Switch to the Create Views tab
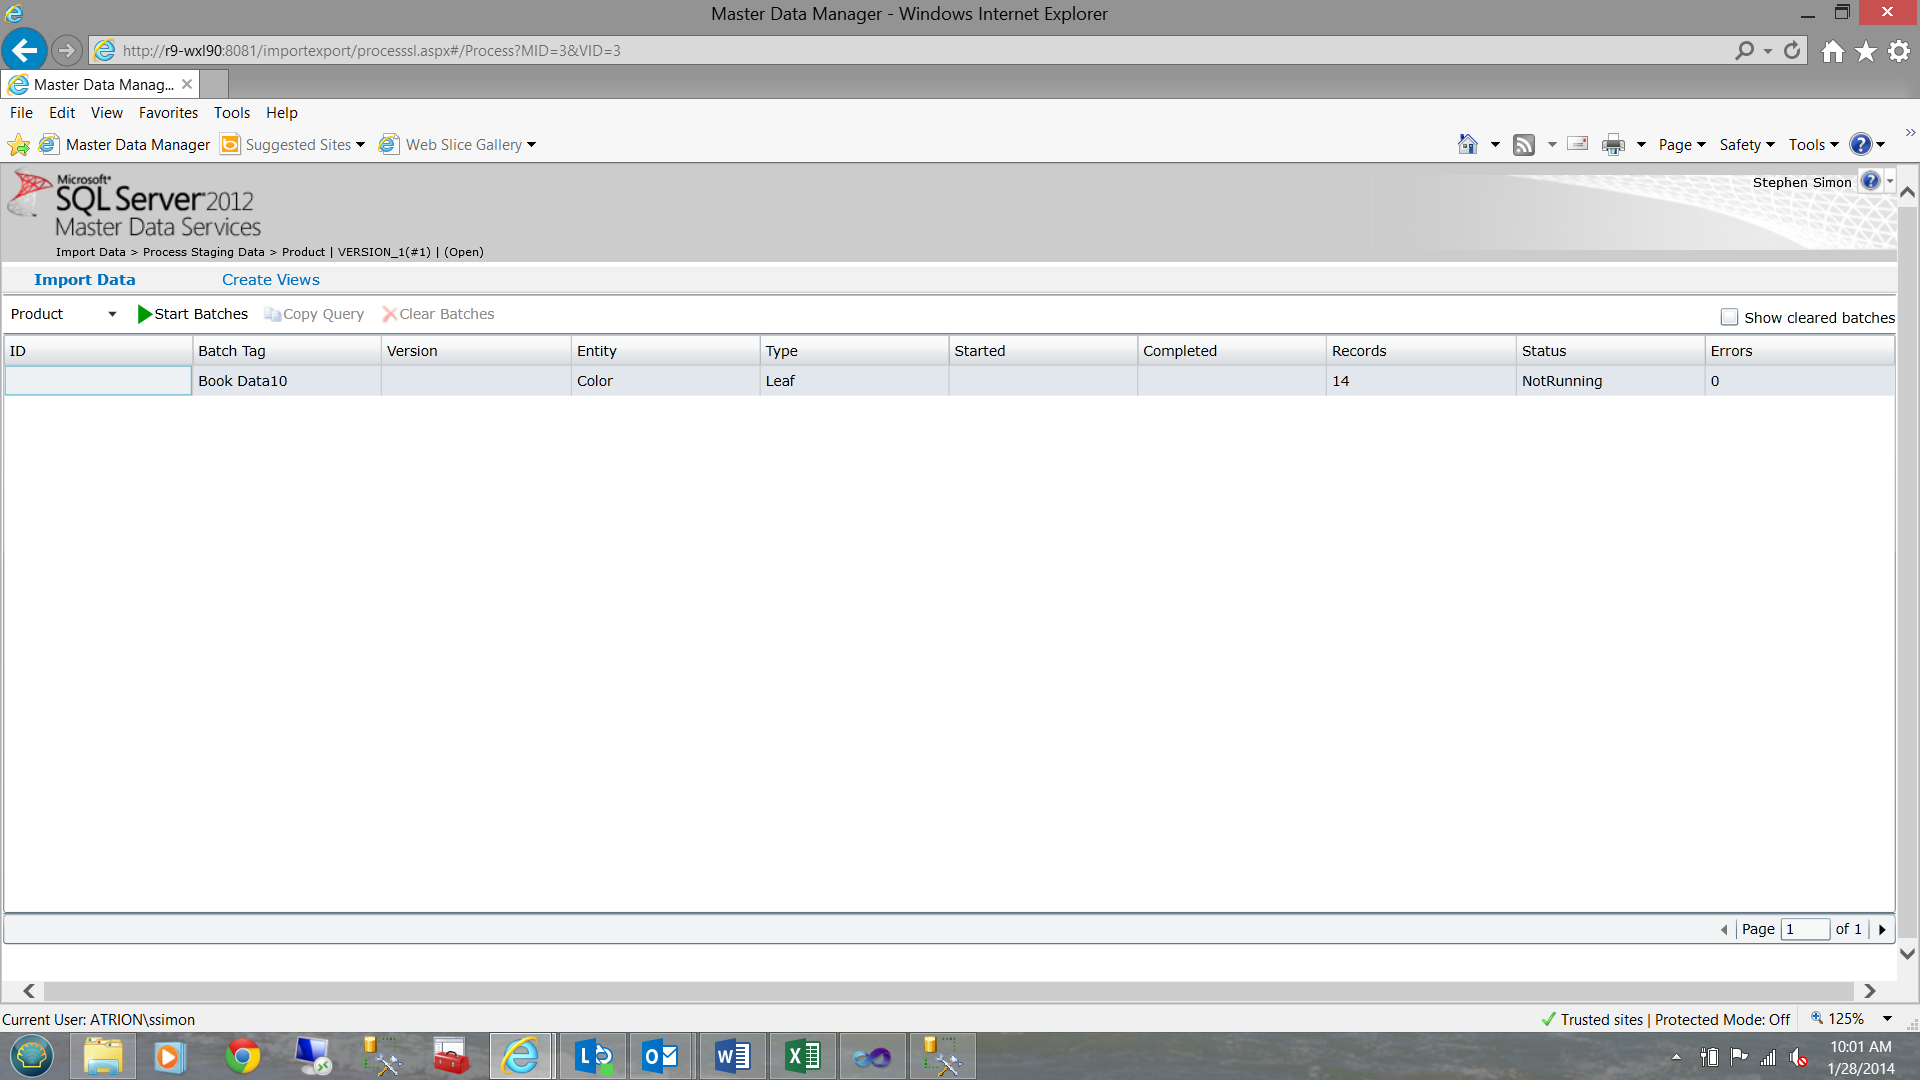 [x=270, y=280]
